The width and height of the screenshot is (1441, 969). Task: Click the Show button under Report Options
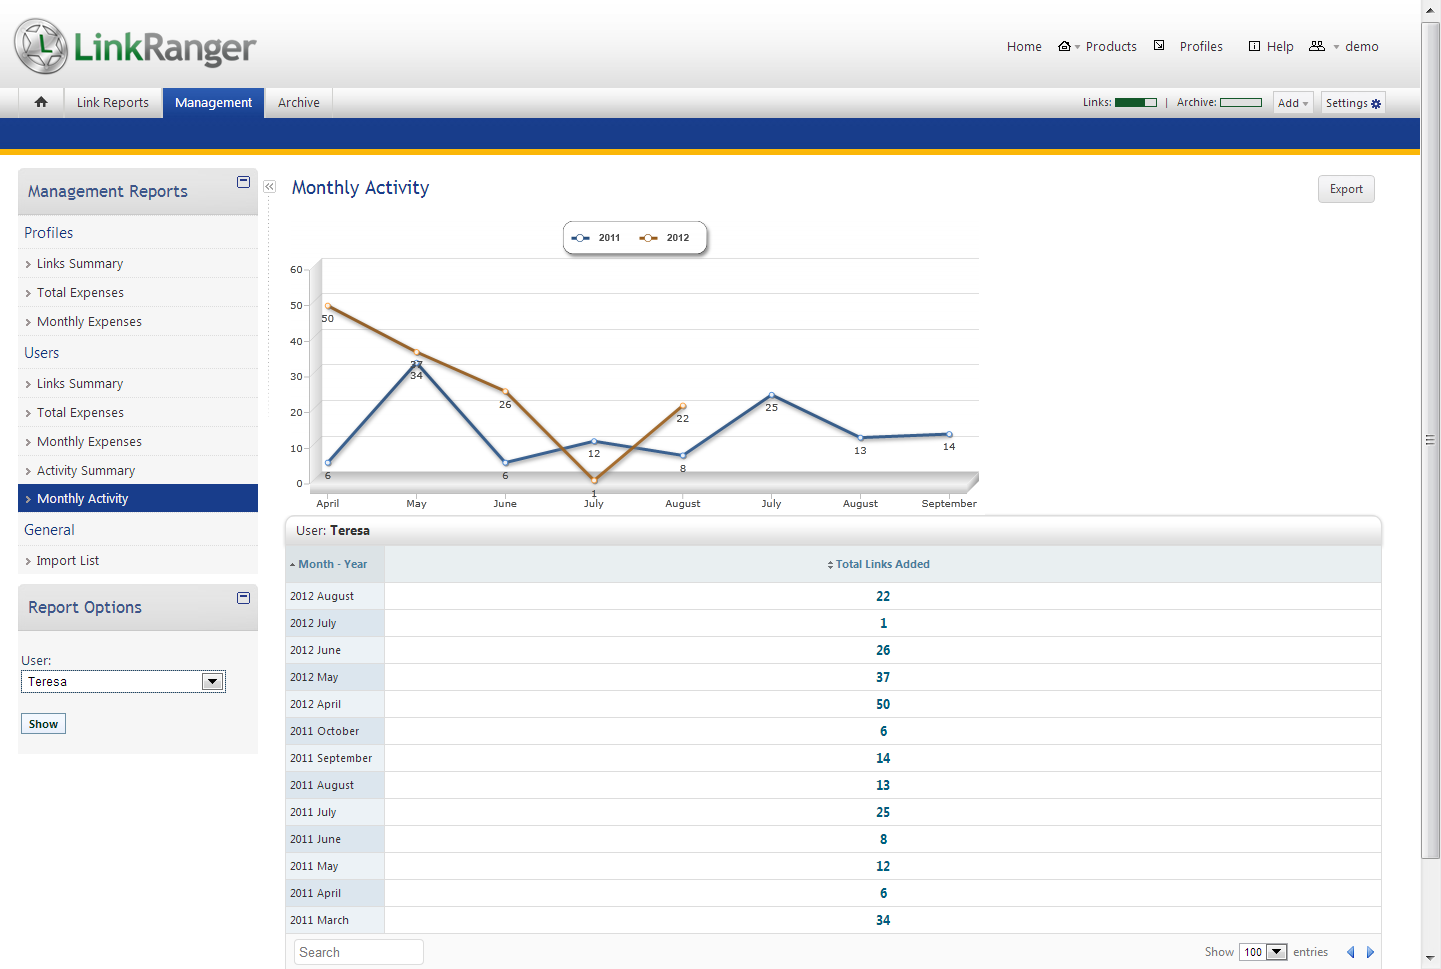(x=43, y=724)
